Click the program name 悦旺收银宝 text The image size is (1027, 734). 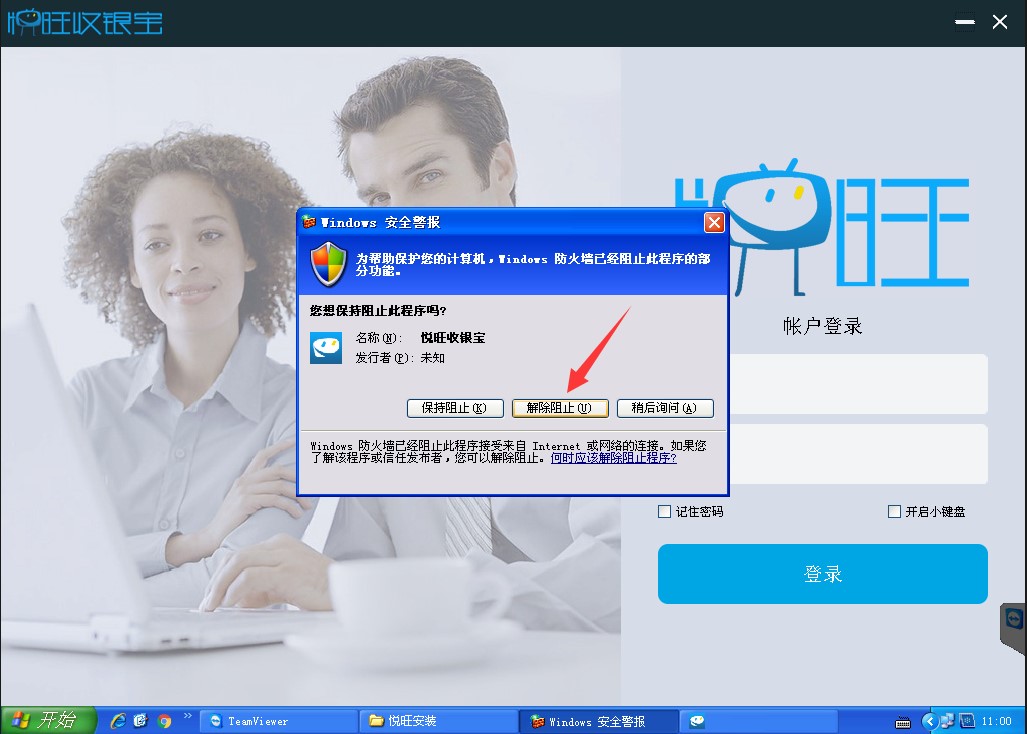(x=453, y=338)
